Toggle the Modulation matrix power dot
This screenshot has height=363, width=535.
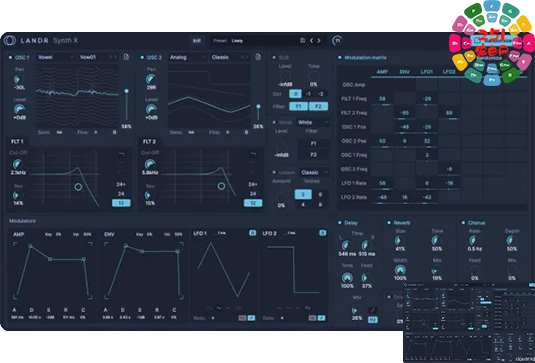click(x=339, y=58)
